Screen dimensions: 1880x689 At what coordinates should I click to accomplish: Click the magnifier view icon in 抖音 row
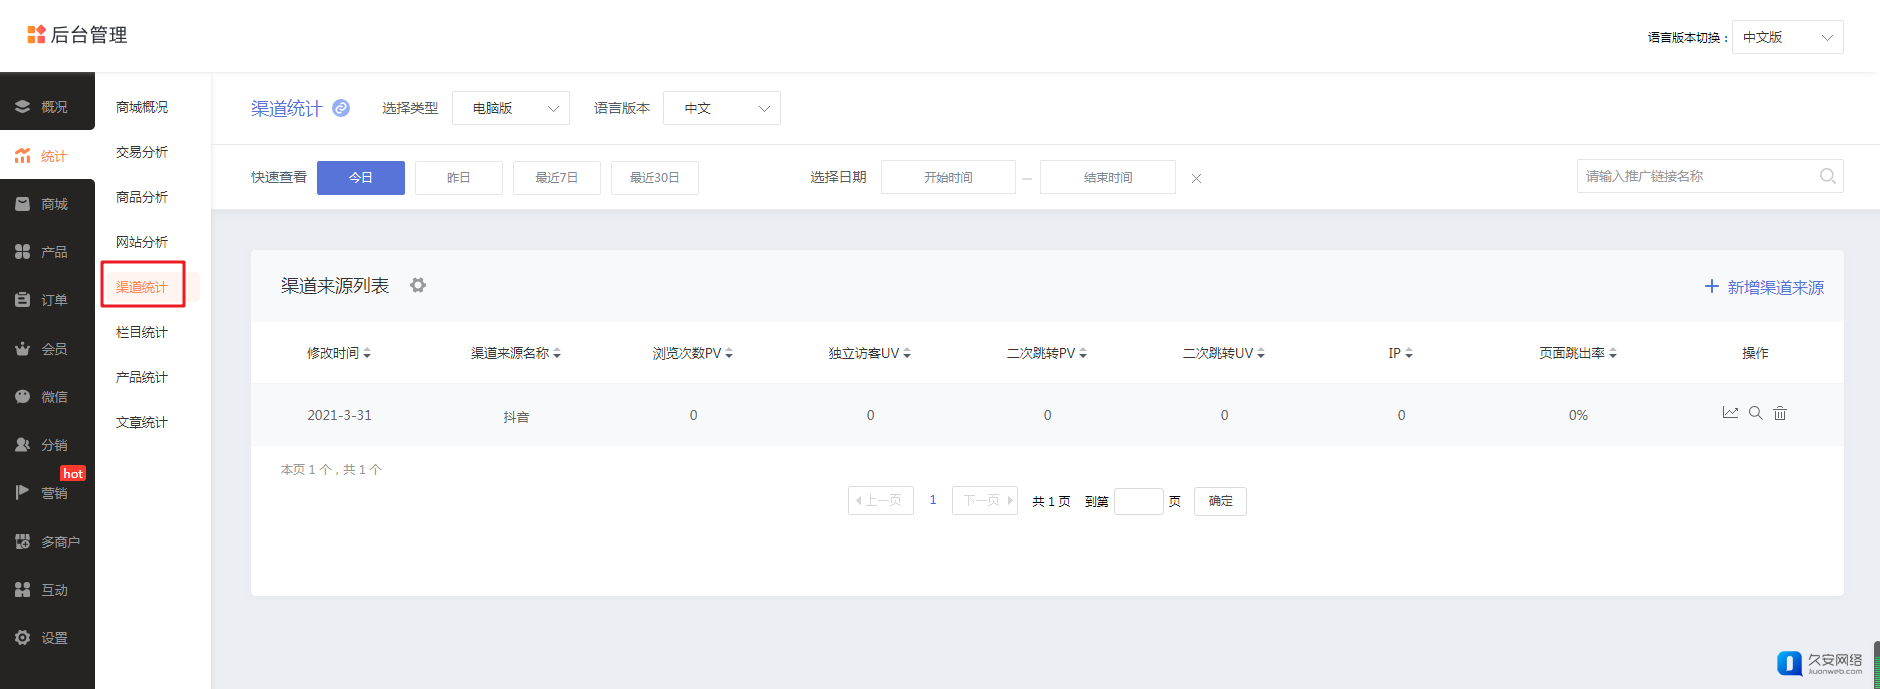click(1755, 413)
